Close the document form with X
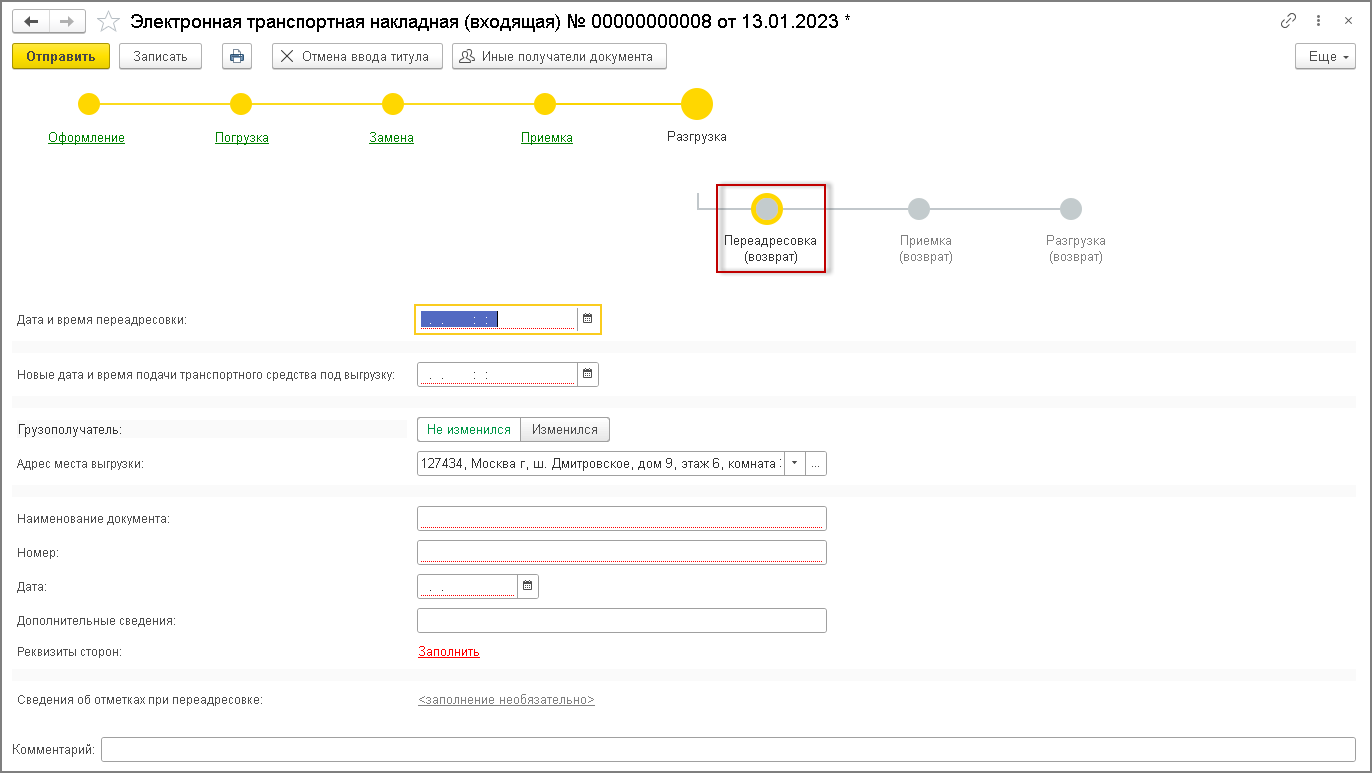The image size is (1372, 773). (x=1348, y=21)
